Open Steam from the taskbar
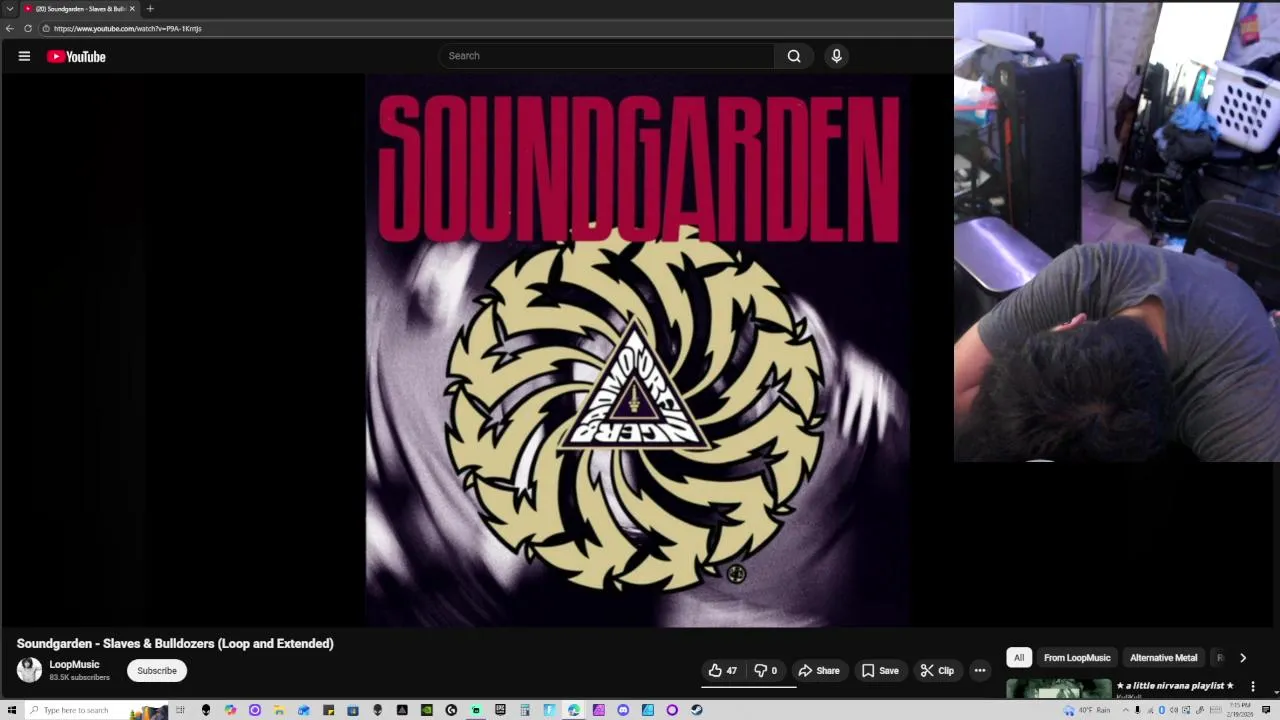 696,710
